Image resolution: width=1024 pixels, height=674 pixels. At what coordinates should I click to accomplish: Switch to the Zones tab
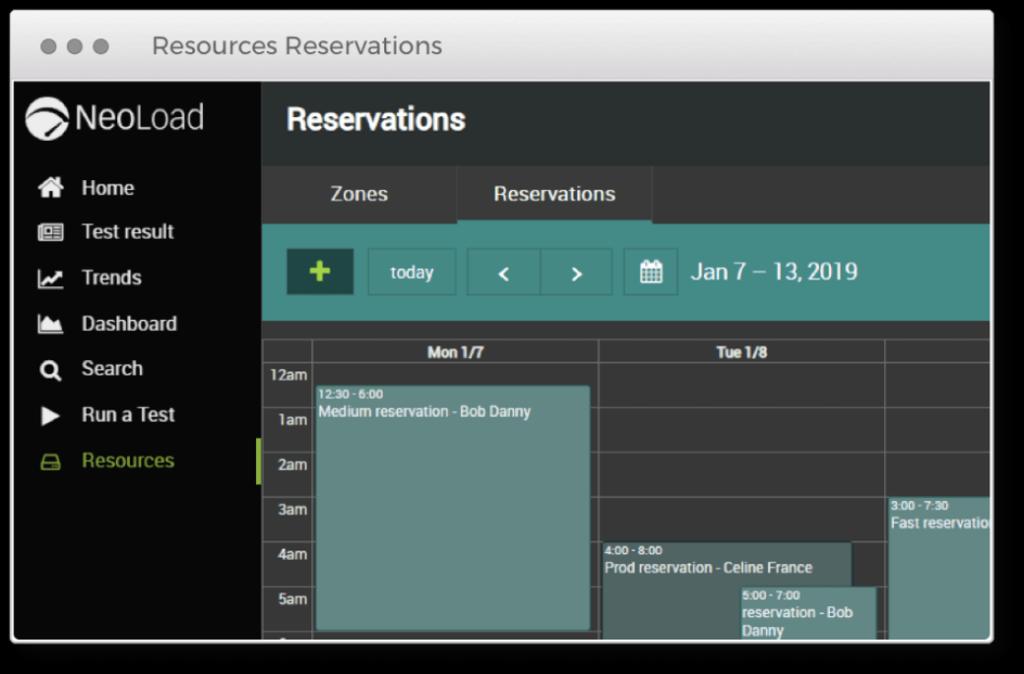[359, 194]
